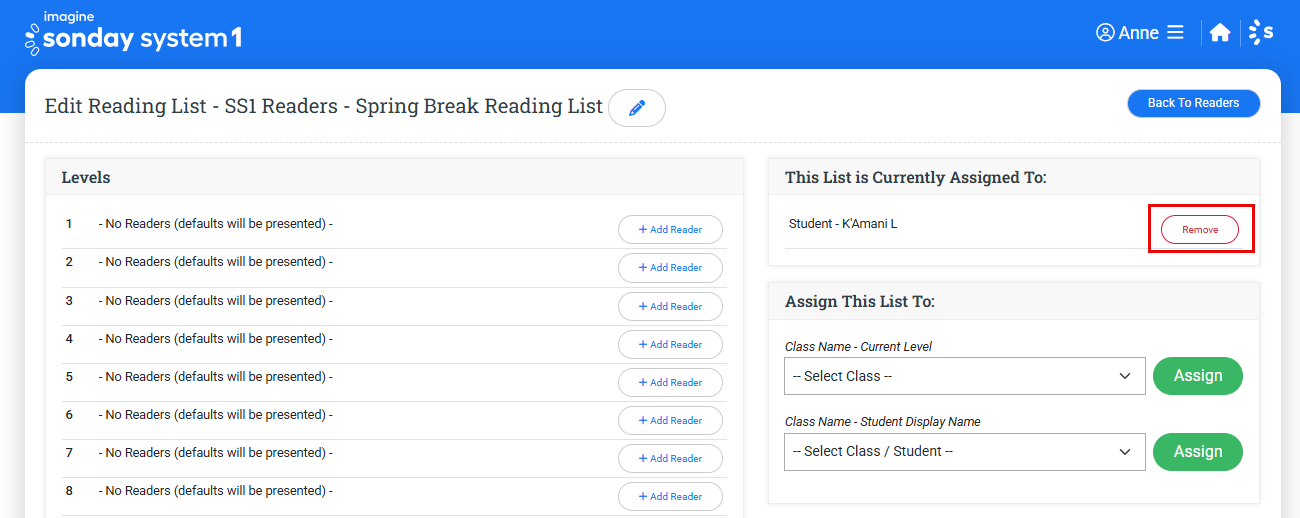Click the Sonday S logo icon at top right
The height and width of the screenshot is (518, 1300).
(1262, 33)
